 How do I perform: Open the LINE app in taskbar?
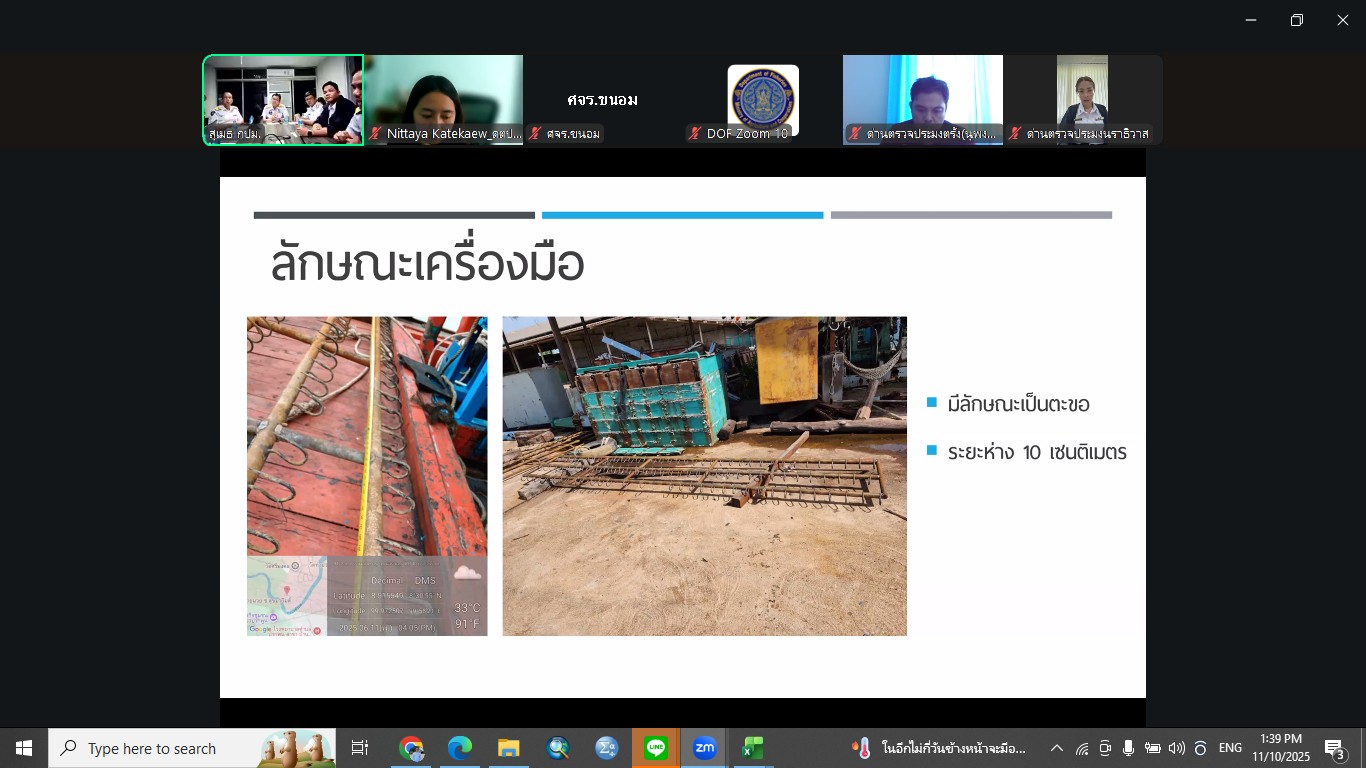point(656,748)
